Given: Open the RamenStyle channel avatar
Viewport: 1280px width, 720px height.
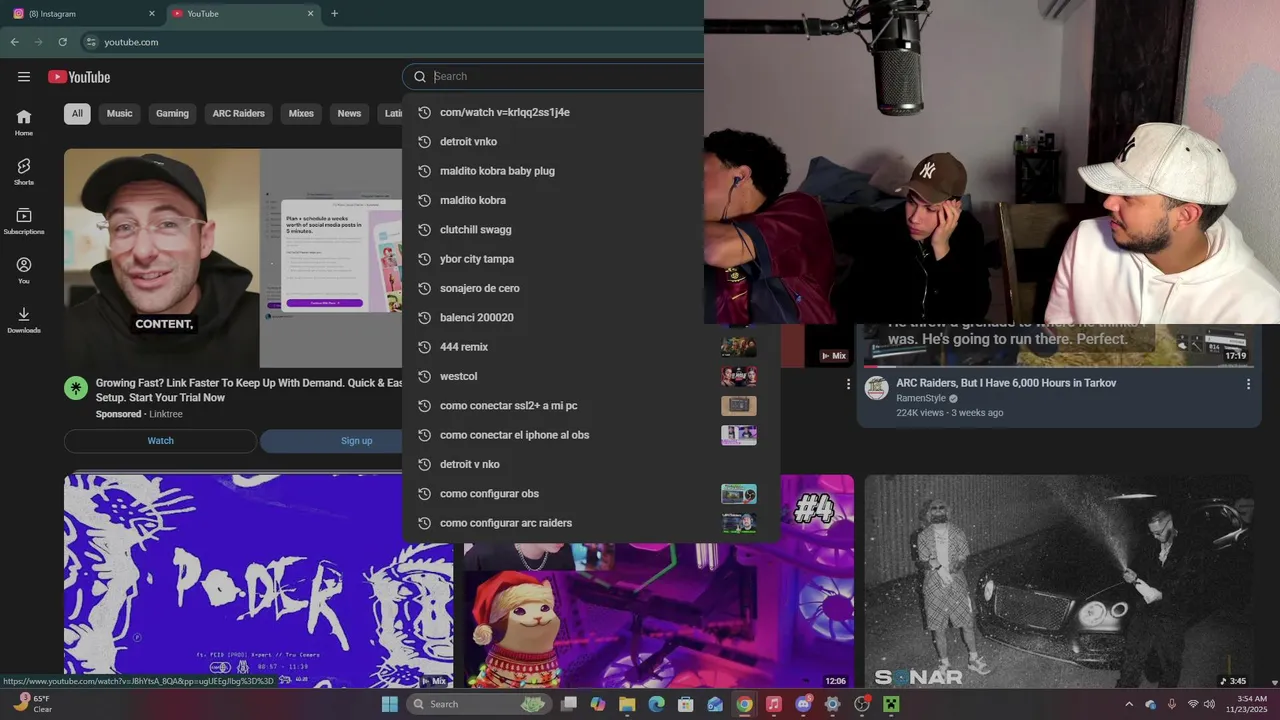Looking at the screenshot, I should coord(877,388).
